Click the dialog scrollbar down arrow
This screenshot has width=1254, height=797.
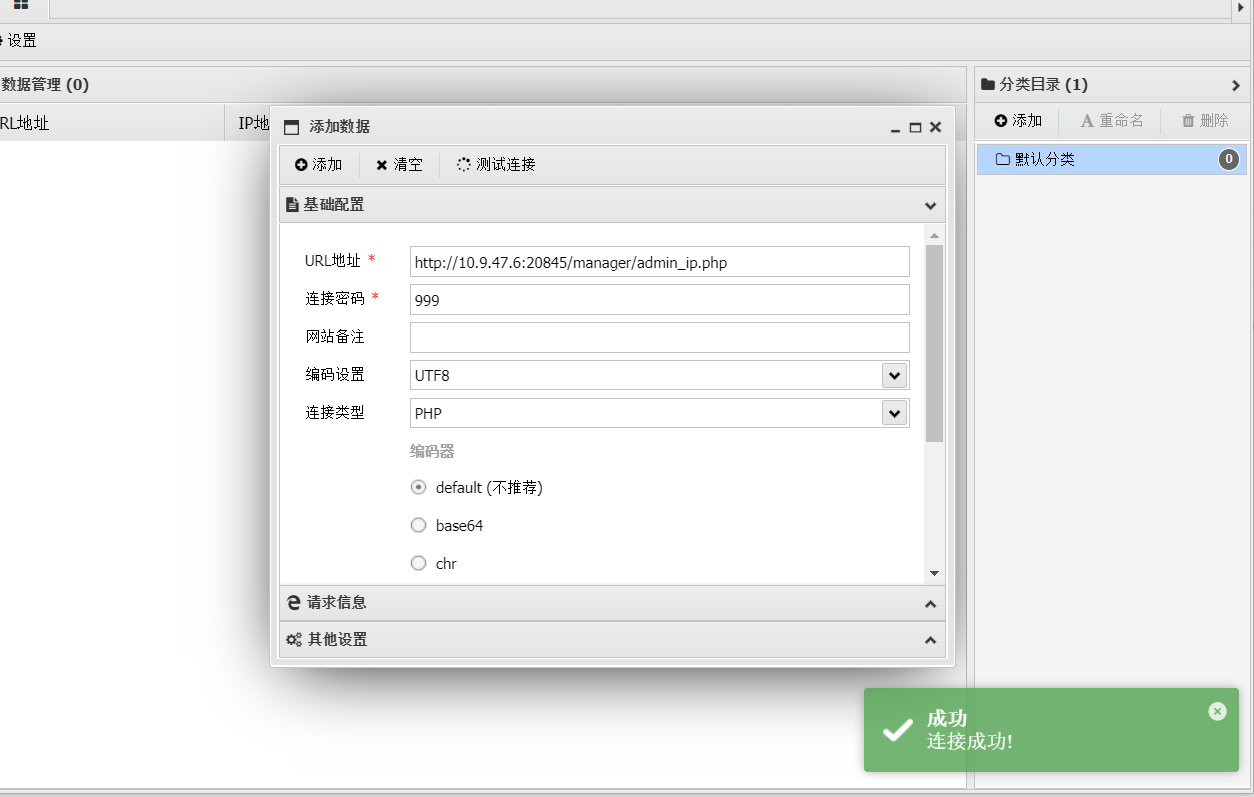934,573
